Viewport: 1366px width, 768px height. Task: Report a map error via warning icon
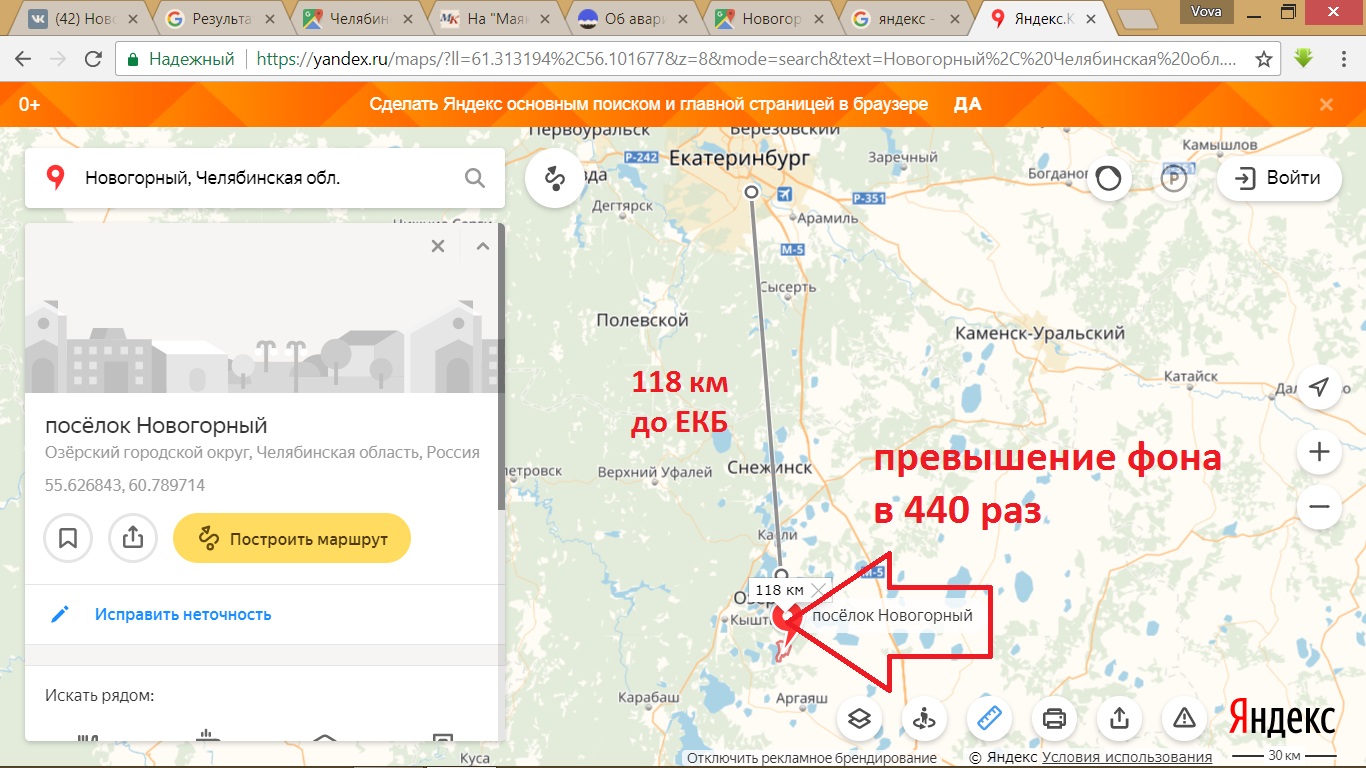(x=1184, y=717)
